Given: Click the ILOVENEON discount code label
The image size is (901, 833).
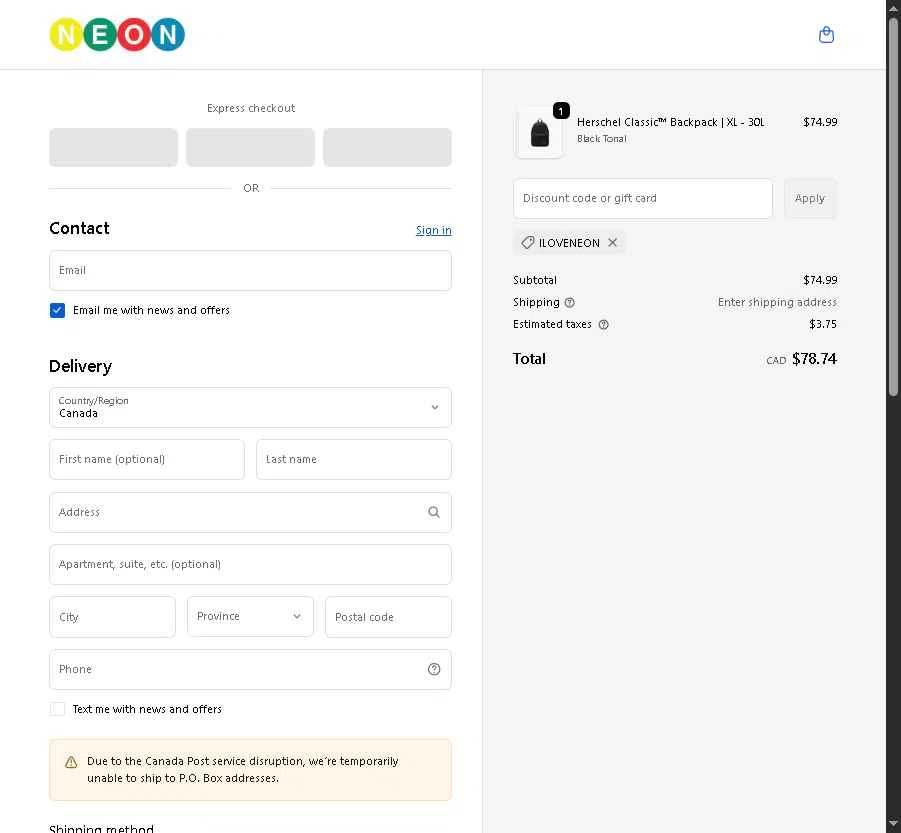Looking at the screenshot, I should (569, 242).
